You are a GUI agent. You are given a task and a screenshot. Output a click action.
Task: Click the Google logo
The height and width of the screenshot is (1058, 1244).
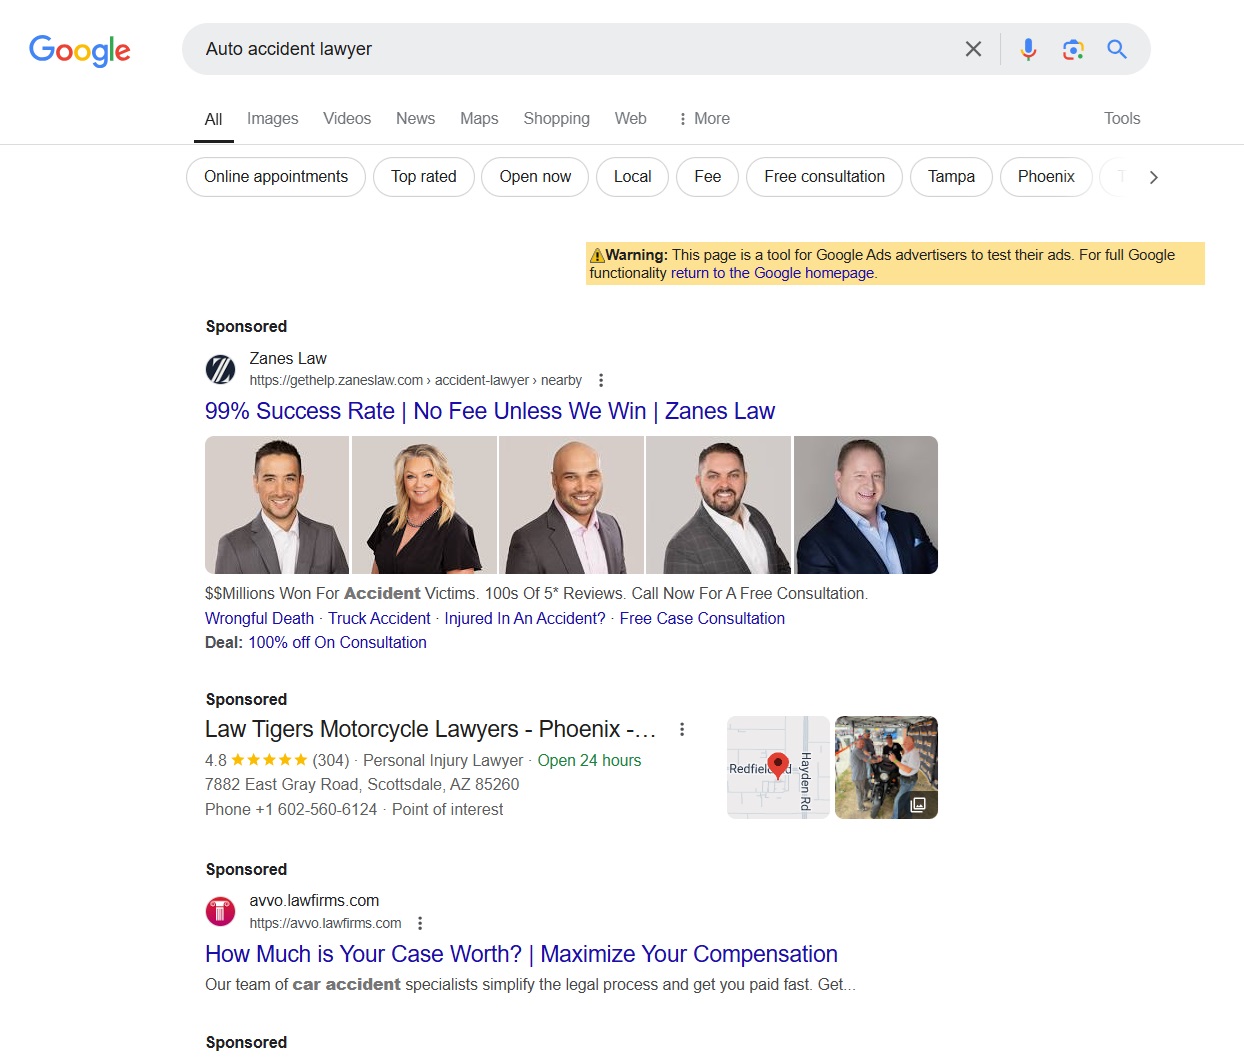click(x=80, y=50)
